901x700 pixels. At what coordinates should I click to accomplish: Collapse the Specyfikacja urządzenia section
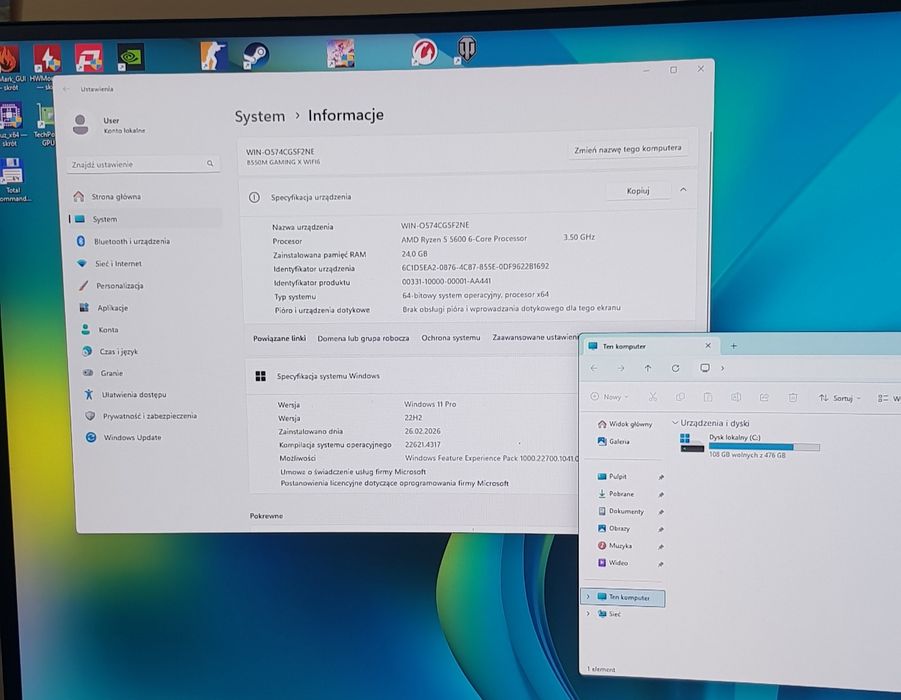click(x=683, y=189)
